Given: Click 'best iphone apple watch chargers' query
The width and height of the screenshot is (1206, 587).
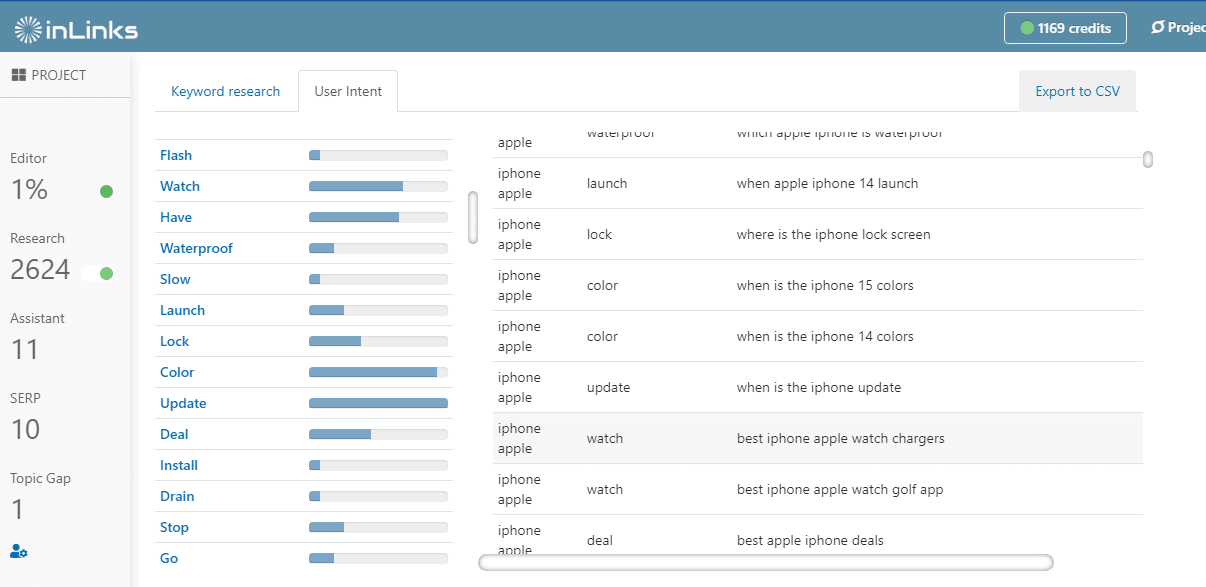Looking at the screenshot, I should click(x=841, y=438).
